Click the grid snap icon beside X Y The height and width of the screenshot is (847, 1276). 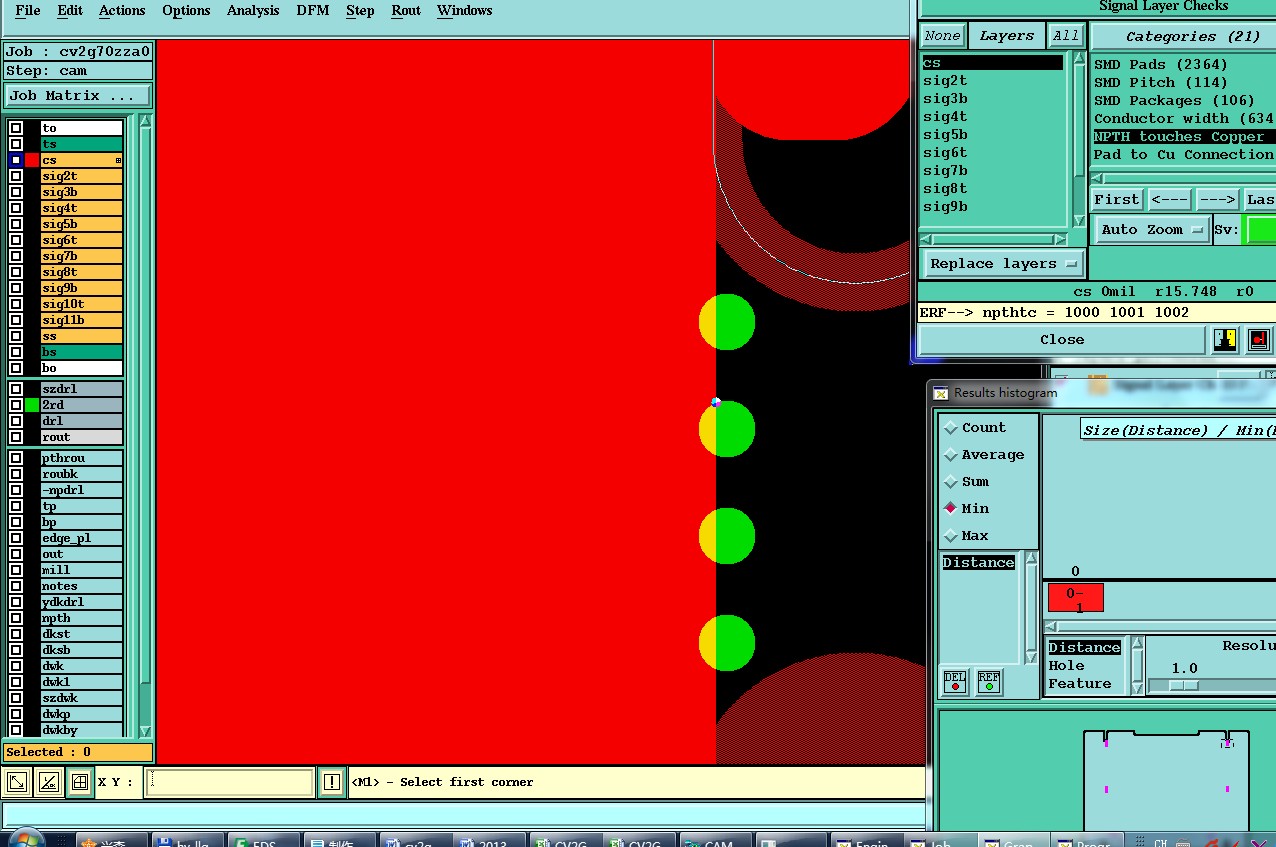coord(79,782)
